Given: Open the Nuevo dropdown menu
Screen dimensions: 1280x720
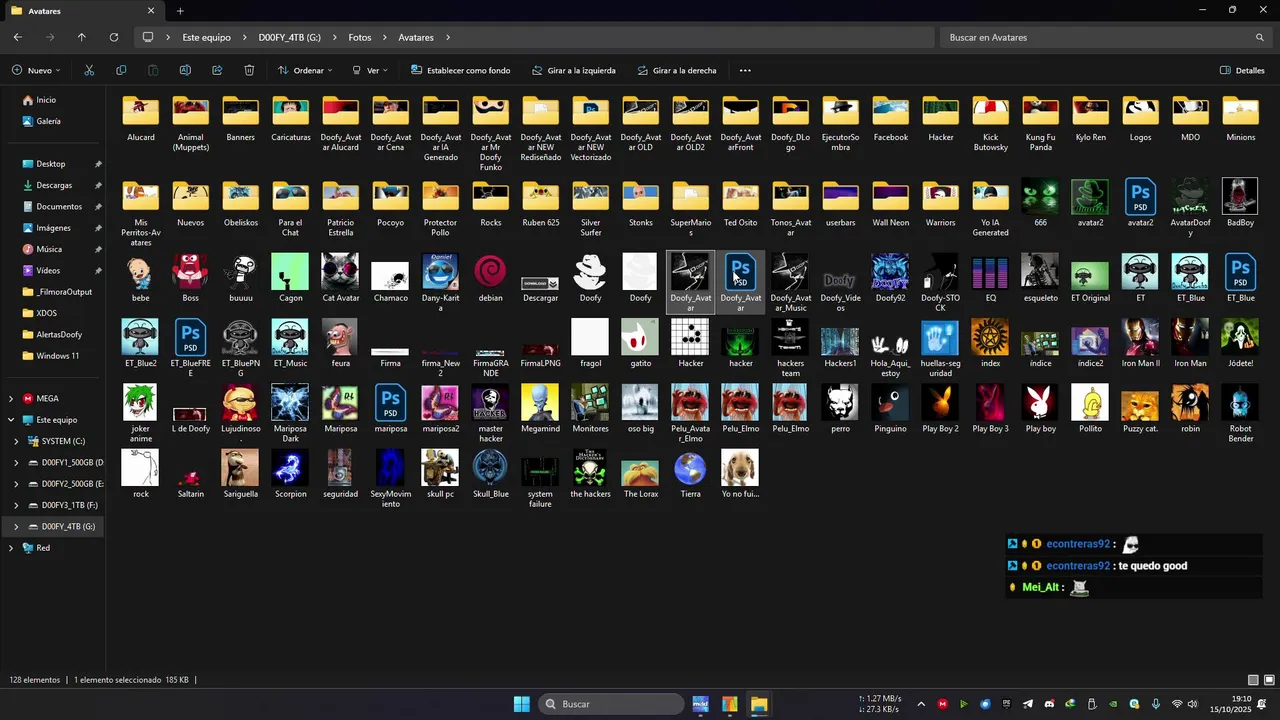Looking at the screenshot, I should [x=36, y=70].
